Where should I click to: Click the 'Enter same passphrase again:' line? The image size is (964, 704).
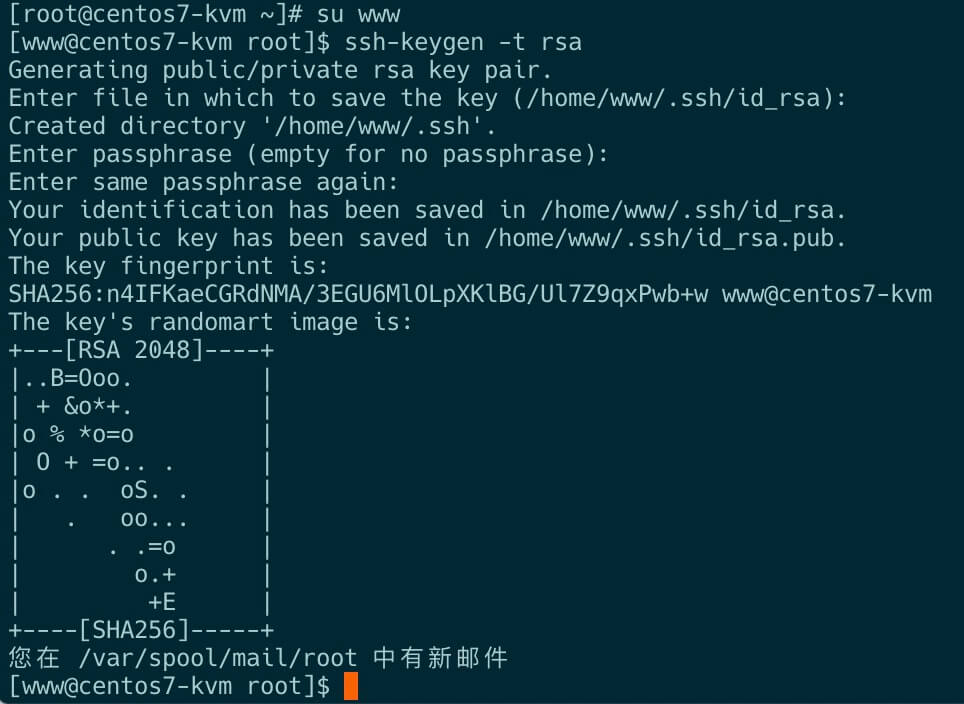[204, 182]
